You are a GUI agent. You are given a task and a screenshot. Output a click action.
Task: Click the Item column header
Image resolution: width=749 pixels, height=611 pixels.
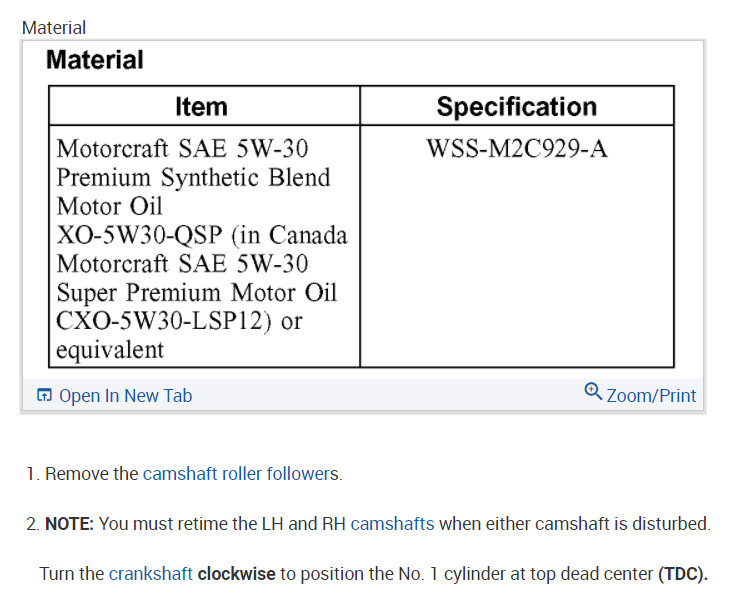point(201,107)
